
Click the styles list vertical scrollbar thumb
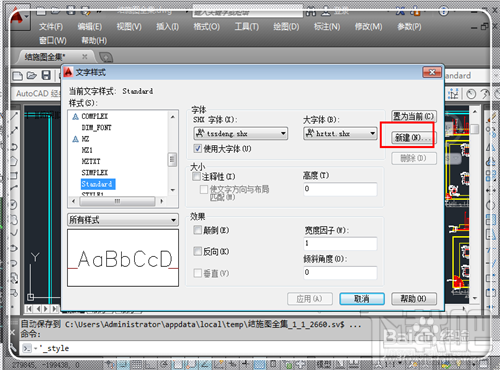coord(172,159)
